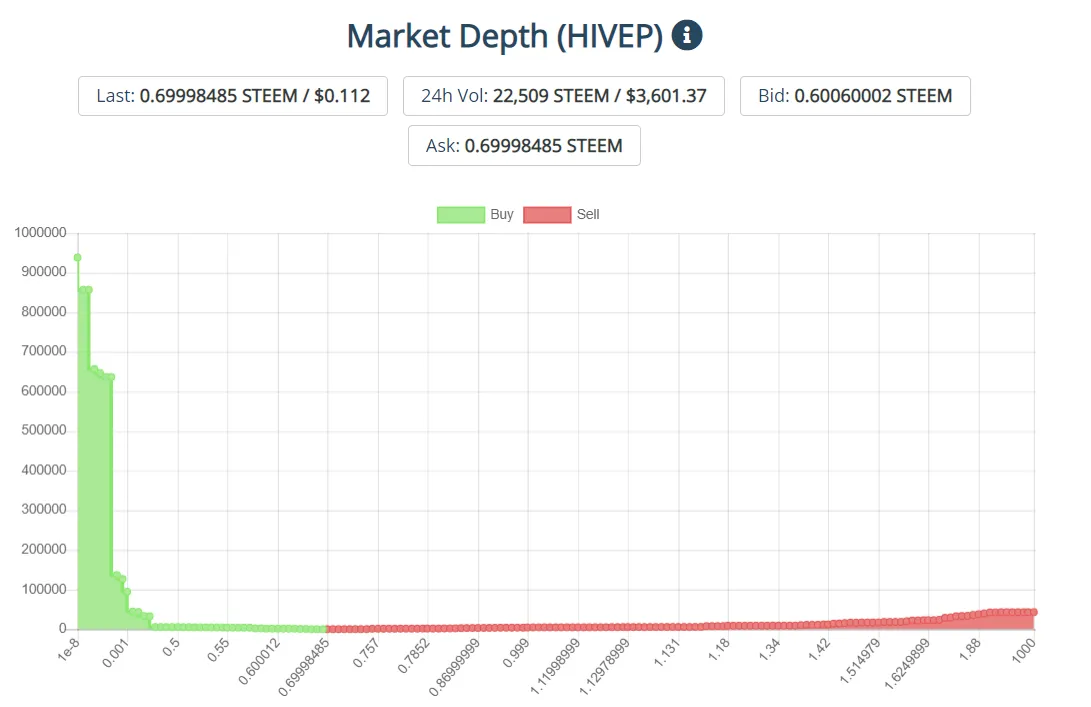
Task: Click y-axis label 900000
Action: (x=44, y=272)
